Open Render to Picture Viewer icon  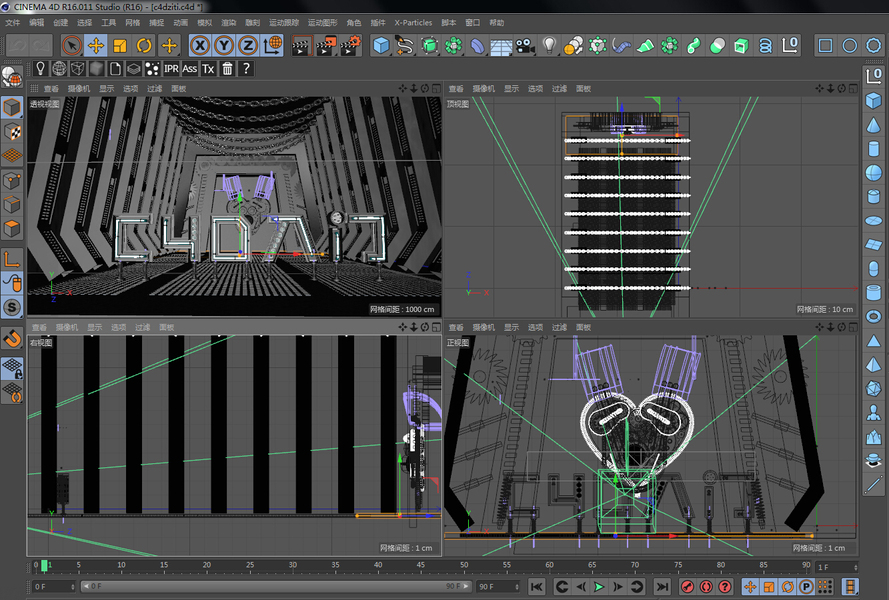326,45
